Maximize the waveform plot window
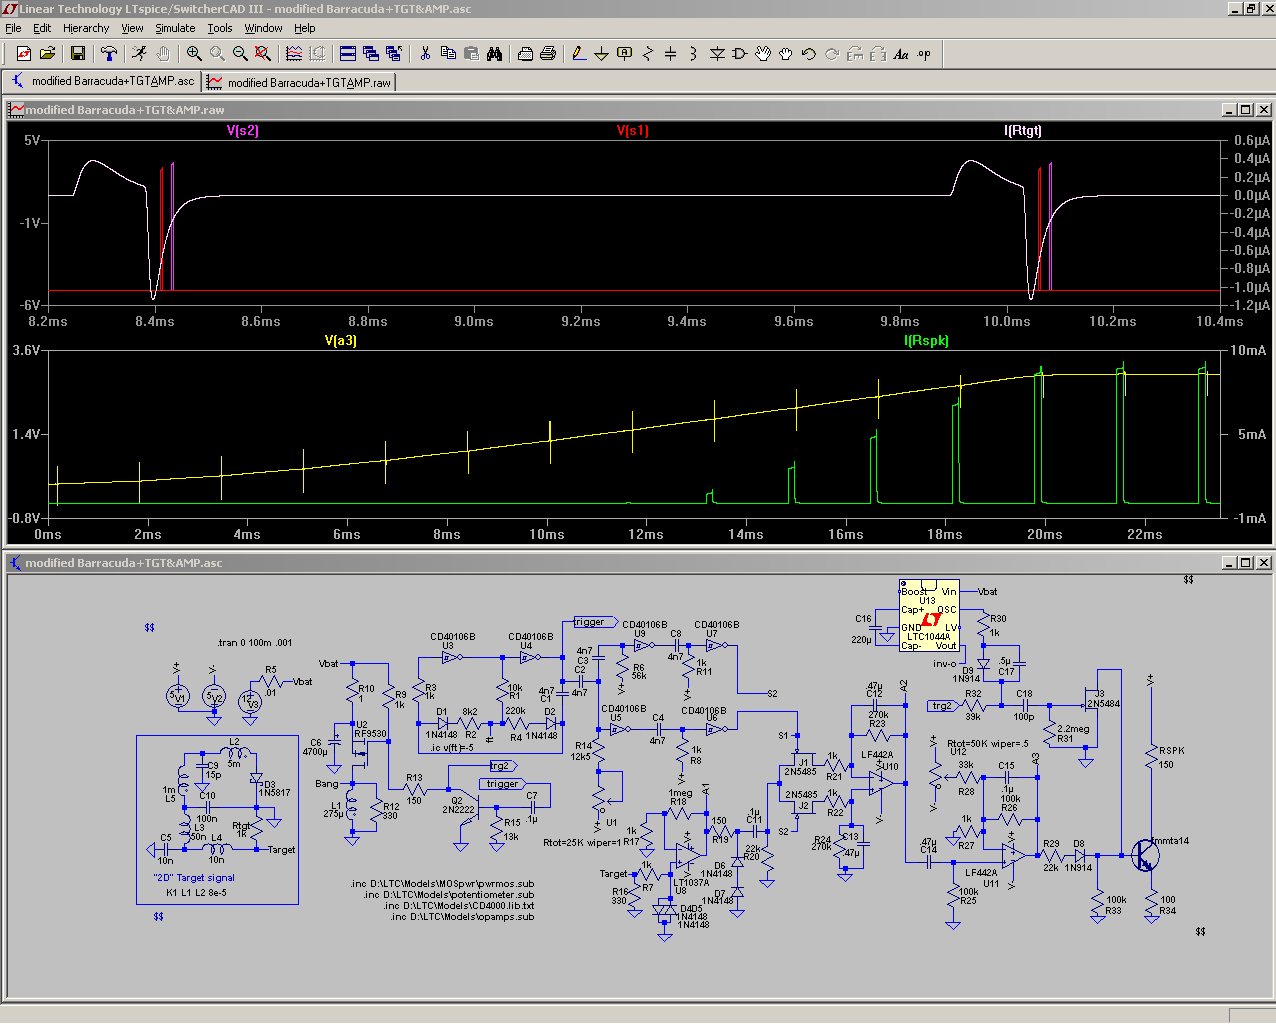 (x=1245, y=110)
